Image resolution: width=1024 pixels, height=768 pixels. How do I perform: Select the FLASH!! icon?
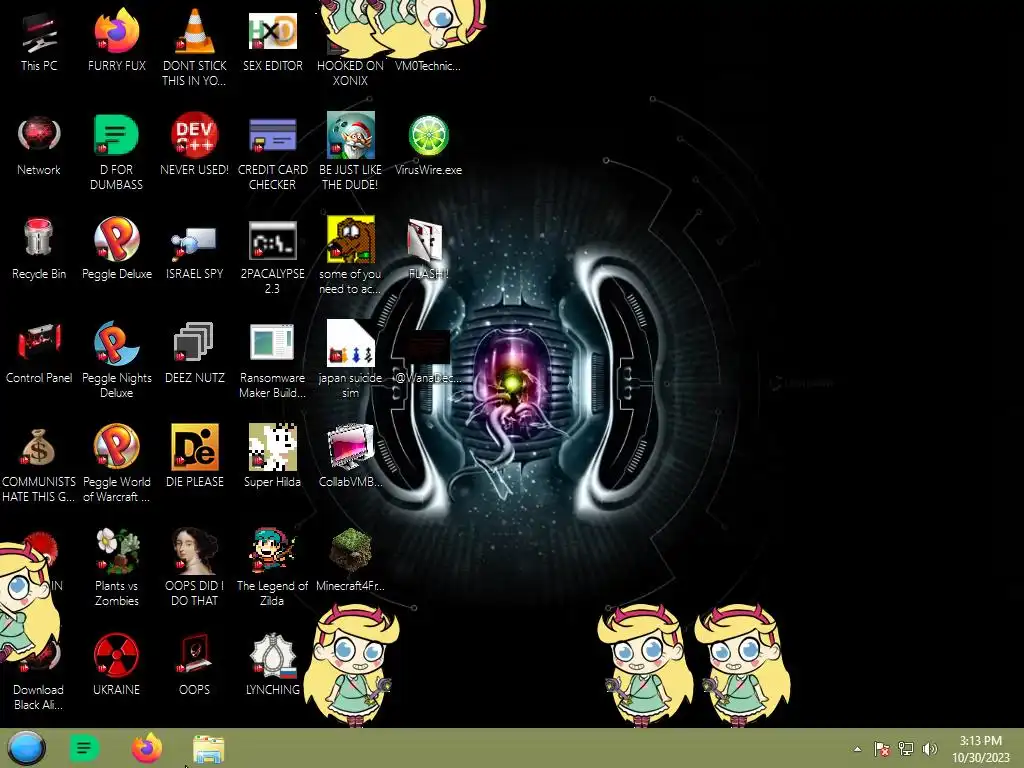[x=426, y=240]
